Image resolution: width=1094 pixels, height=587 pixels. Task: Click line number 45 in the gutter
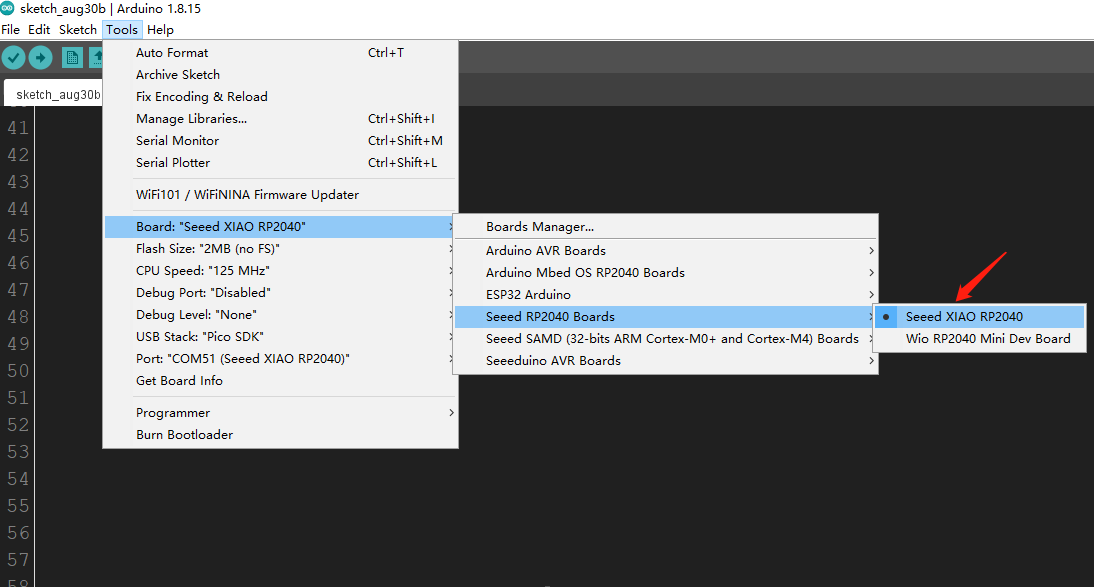pyautogui.click(x=18, y=236)
